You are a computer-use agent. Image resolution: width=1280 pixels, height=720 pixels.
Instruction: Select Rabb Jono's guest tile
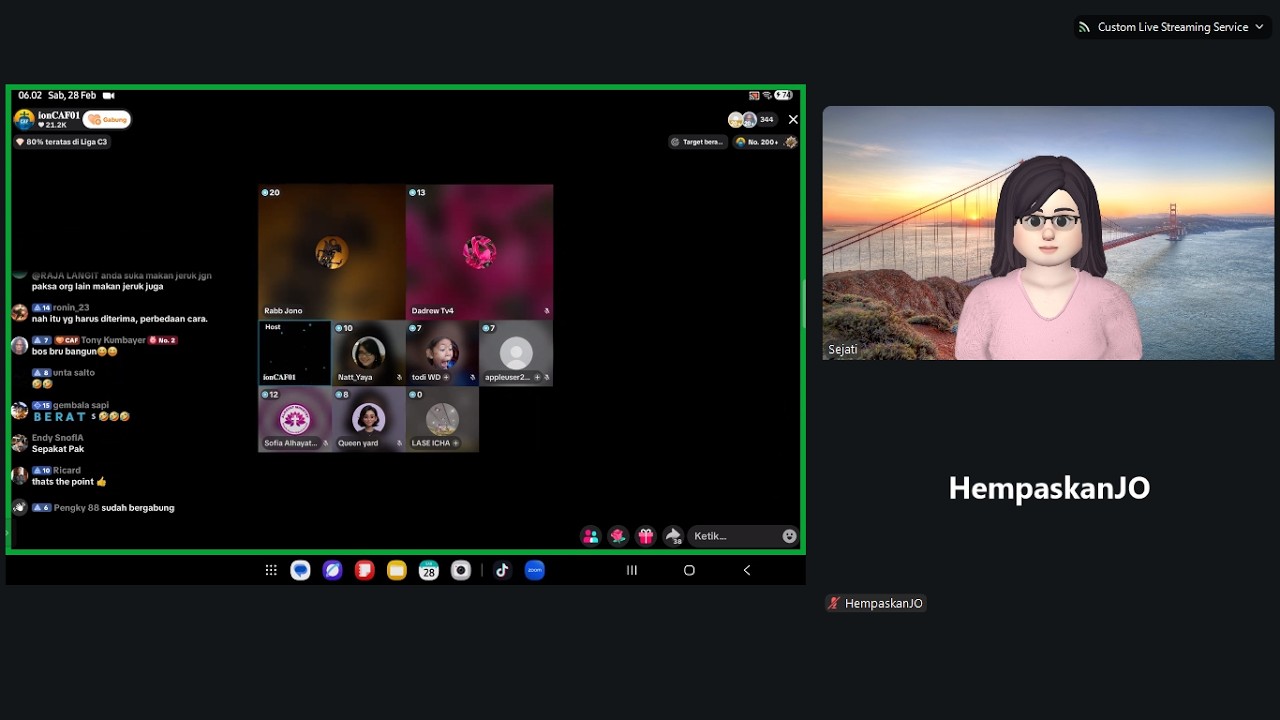click(x=332, y=252)
